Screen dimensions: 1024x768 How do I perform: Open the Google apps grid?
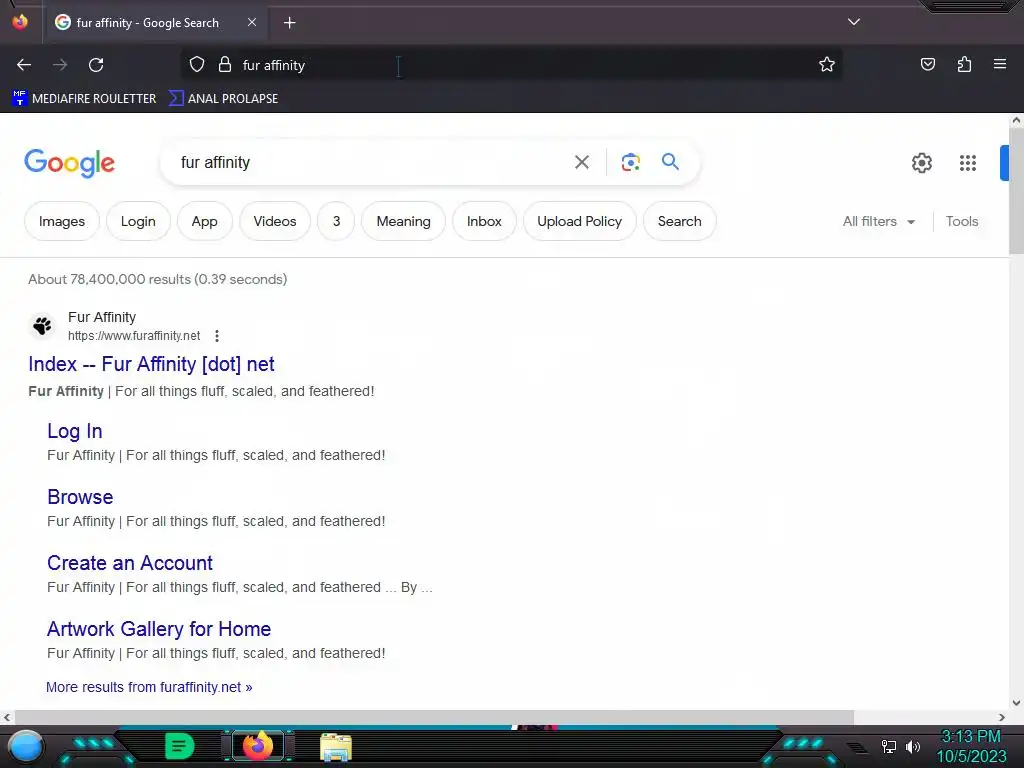968,163
